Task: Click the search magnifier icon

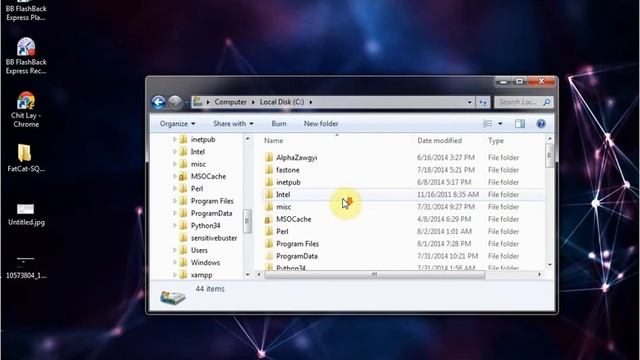Action: [x=547, y=102]
